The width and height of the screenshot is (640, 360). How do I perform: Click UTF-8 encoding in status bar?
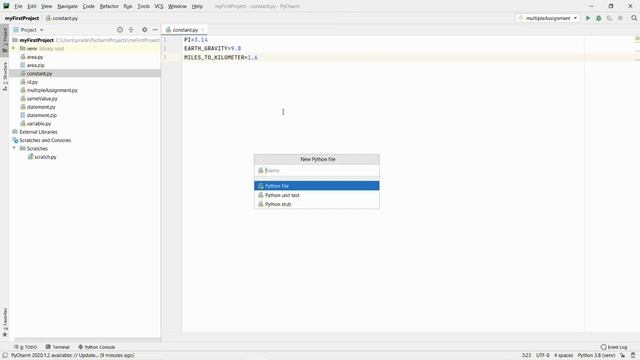542,356
